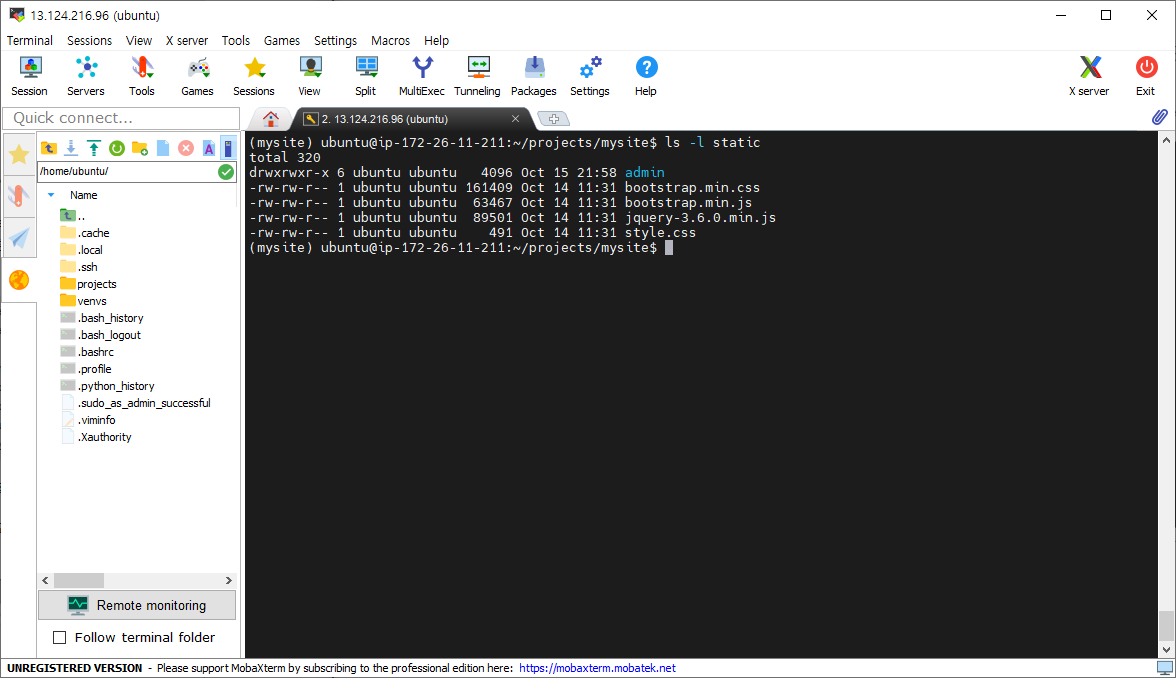The image size is (1176, 678).
Task: Click the purple A rename icon
Action: tap(208, 148)
